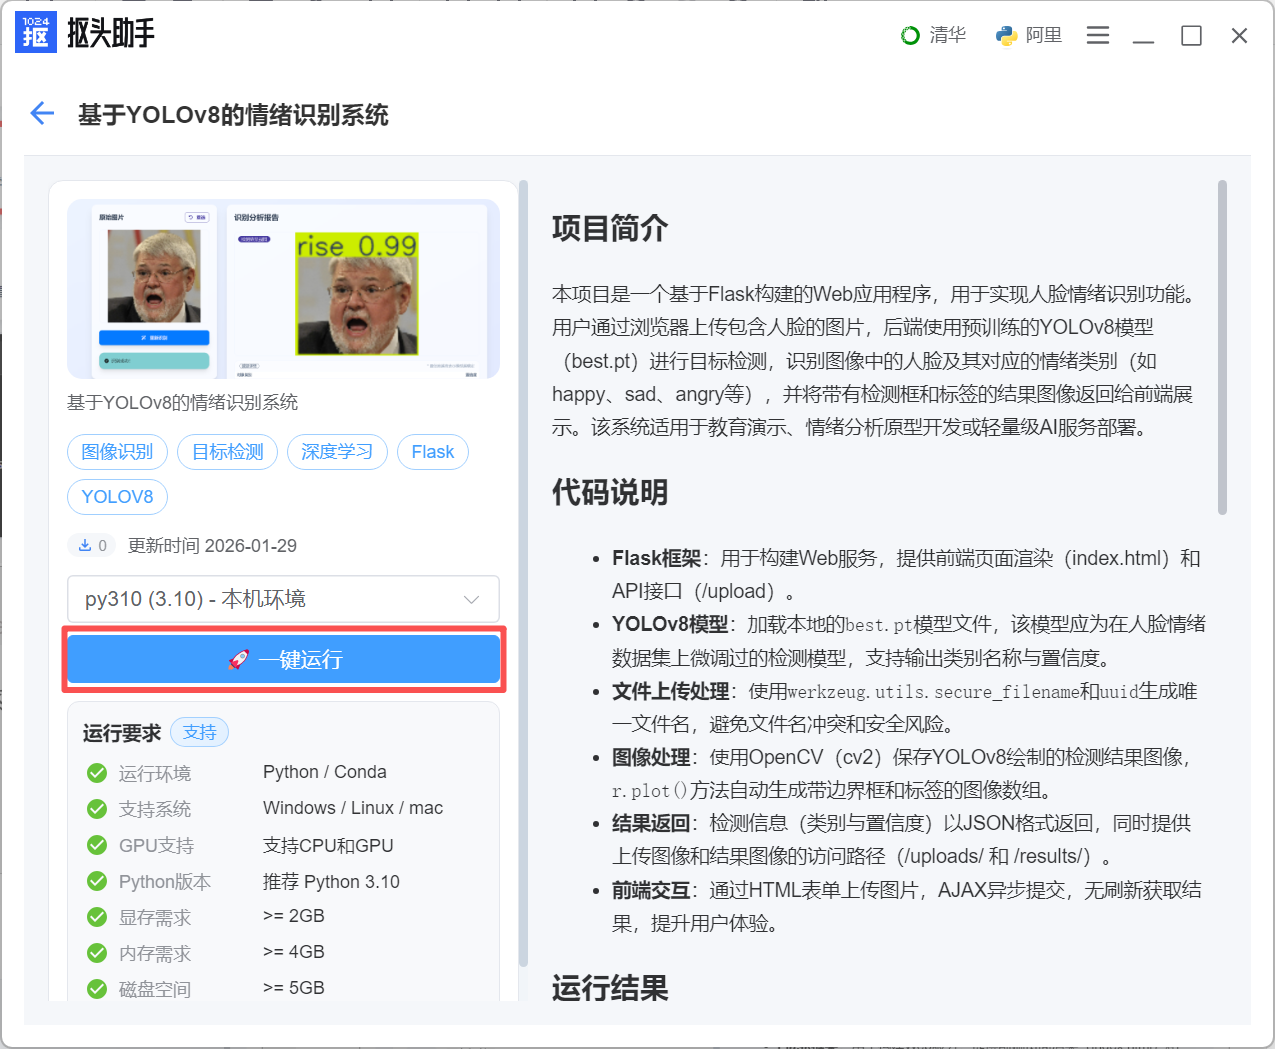Screen dimensions: 1275x1049
Task: Click the green check beside 运行环境
Action: (97, 773)
